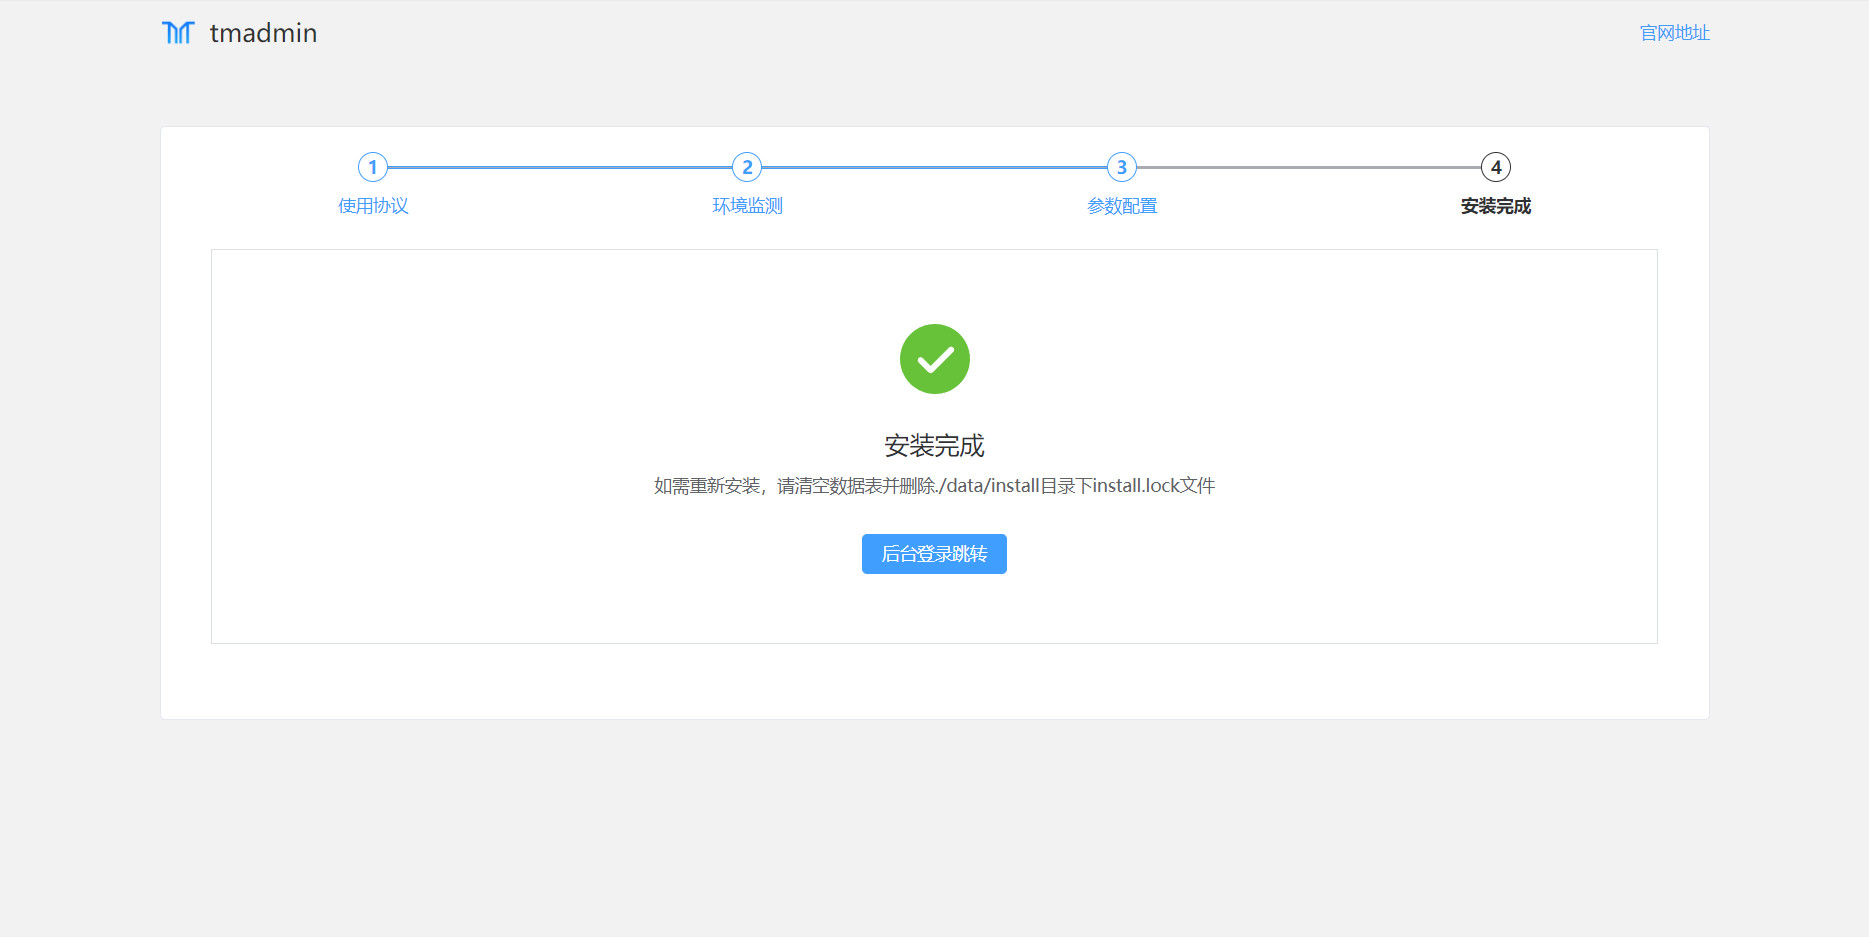Go to the 使用协议 step label
Screen dimensions: 1869x937
(373, 206)
